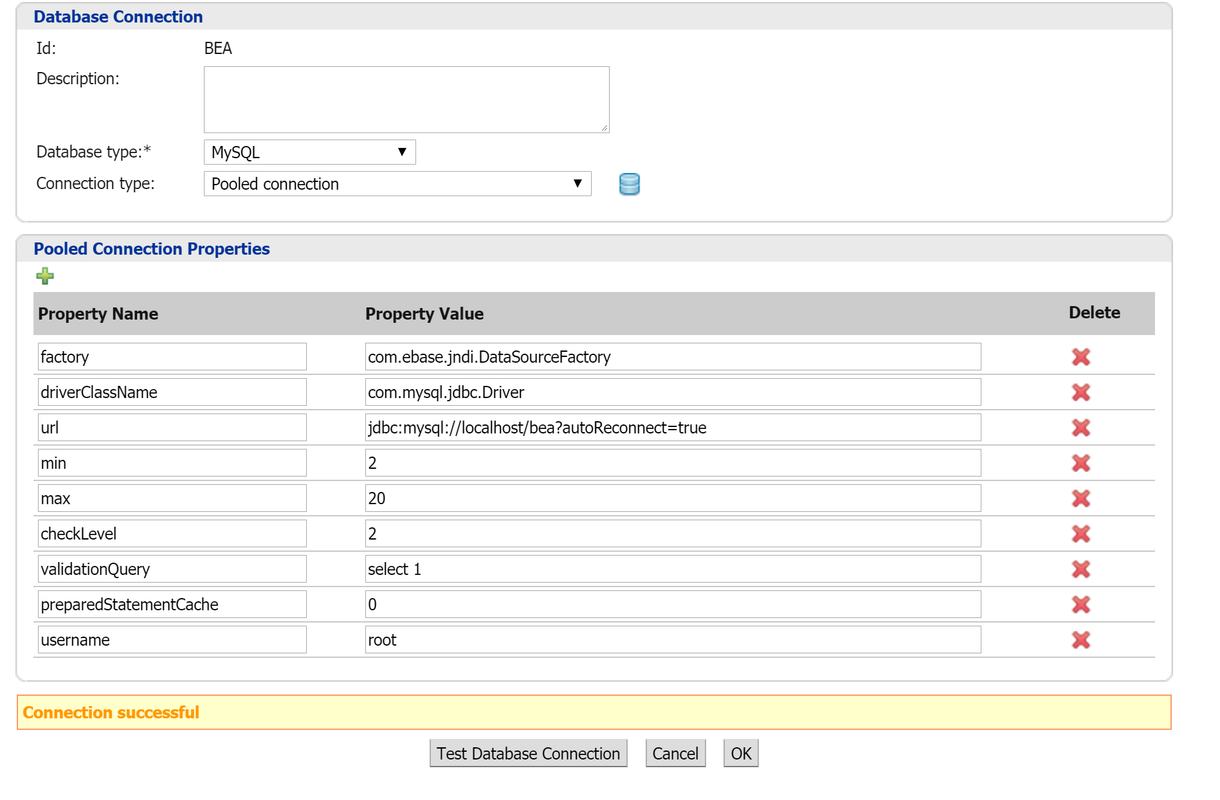Edit the max property name field

pyautogui.click(x=171, y=498)
